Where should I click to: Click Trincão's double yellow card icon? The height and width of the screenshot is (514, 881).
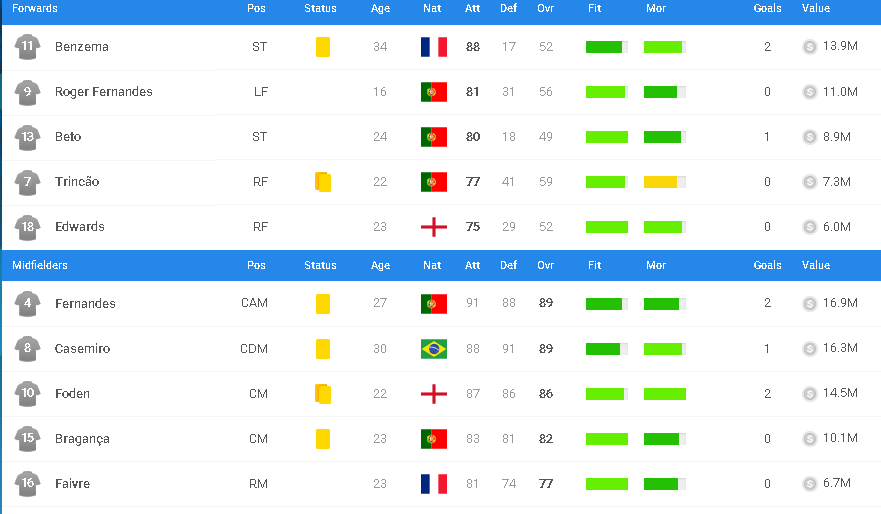tap(323, 182)
